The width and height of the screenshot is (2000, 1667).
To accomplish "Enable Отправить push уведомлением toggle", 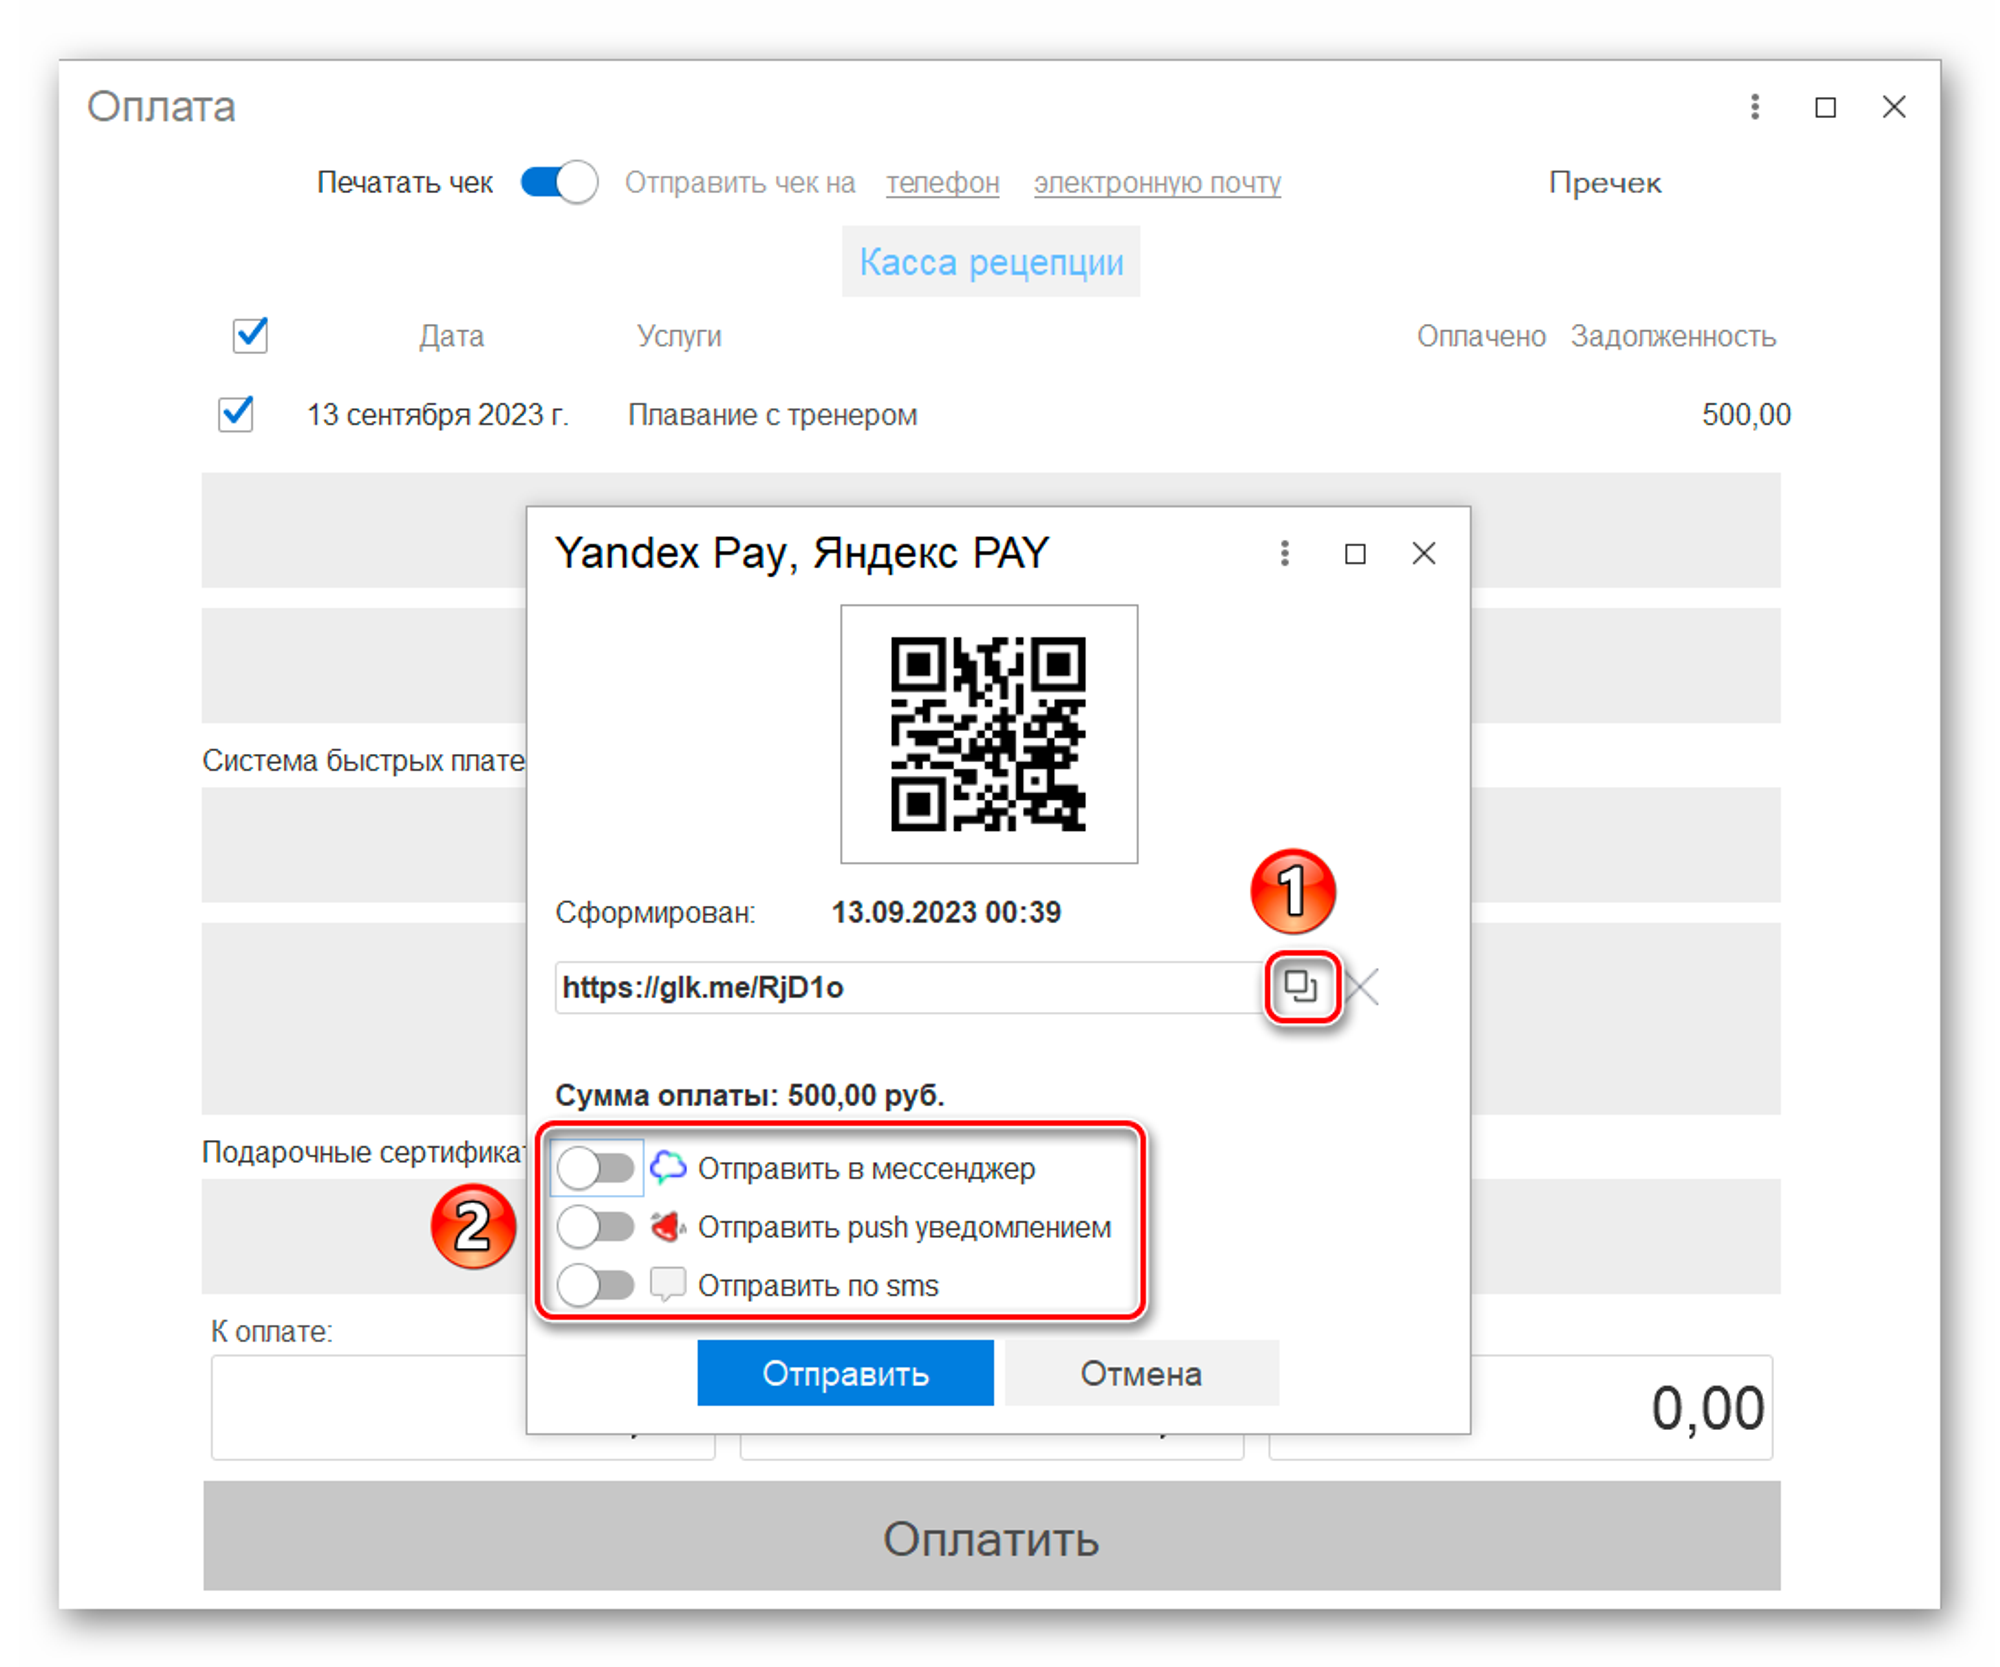I will pos(596,1226).
